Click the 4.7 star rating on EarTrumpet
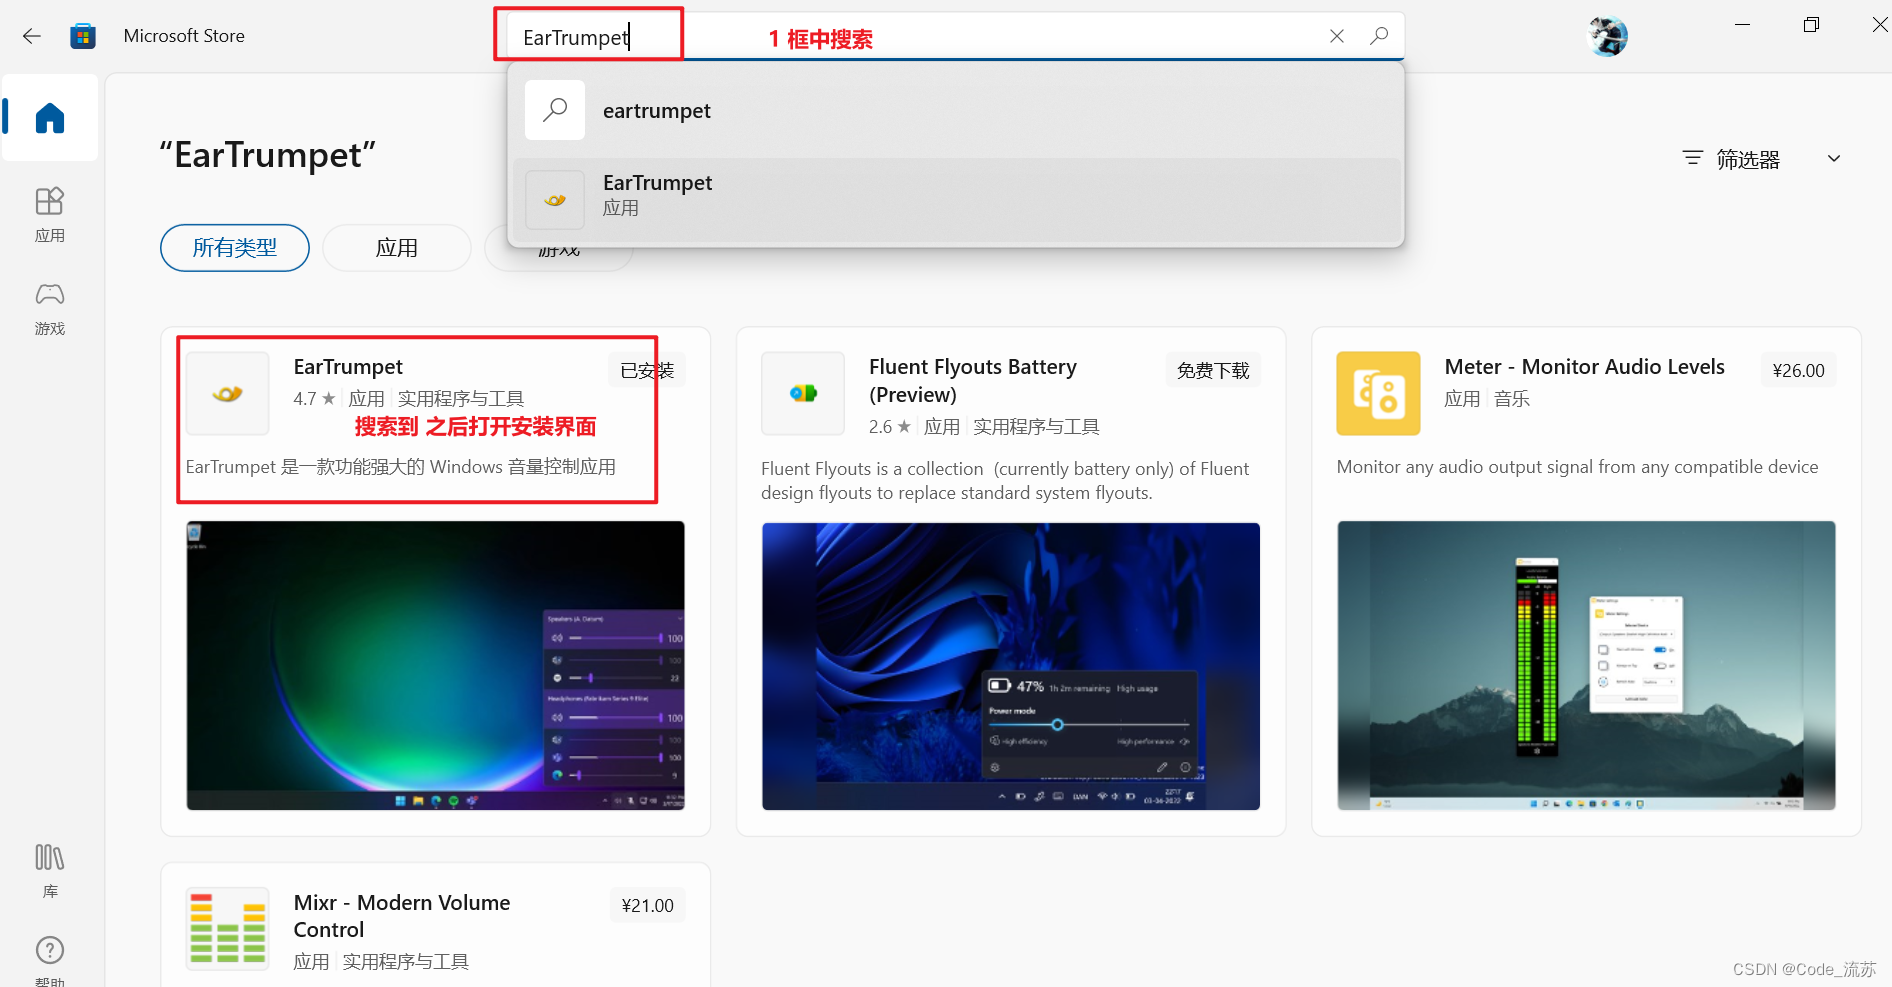Image resolution: width=1892 pixels, height=987 pixels. (314, 399)
